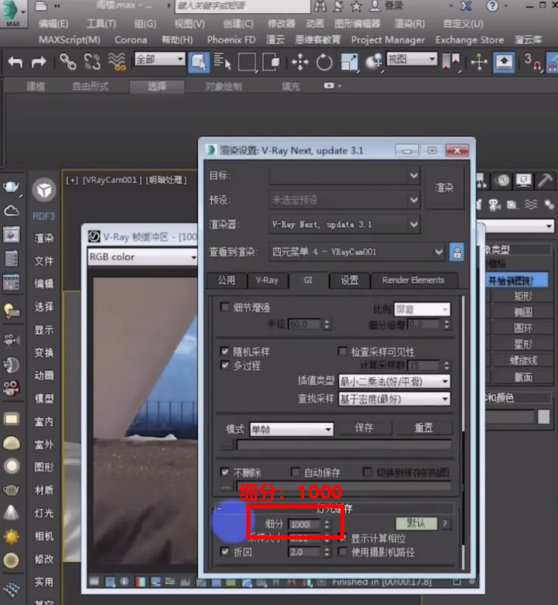The width and height of the screenshot is (558, 605).
Task: Enable the 切换到保存的贴图 checkbox
Action: pos(368,471)
